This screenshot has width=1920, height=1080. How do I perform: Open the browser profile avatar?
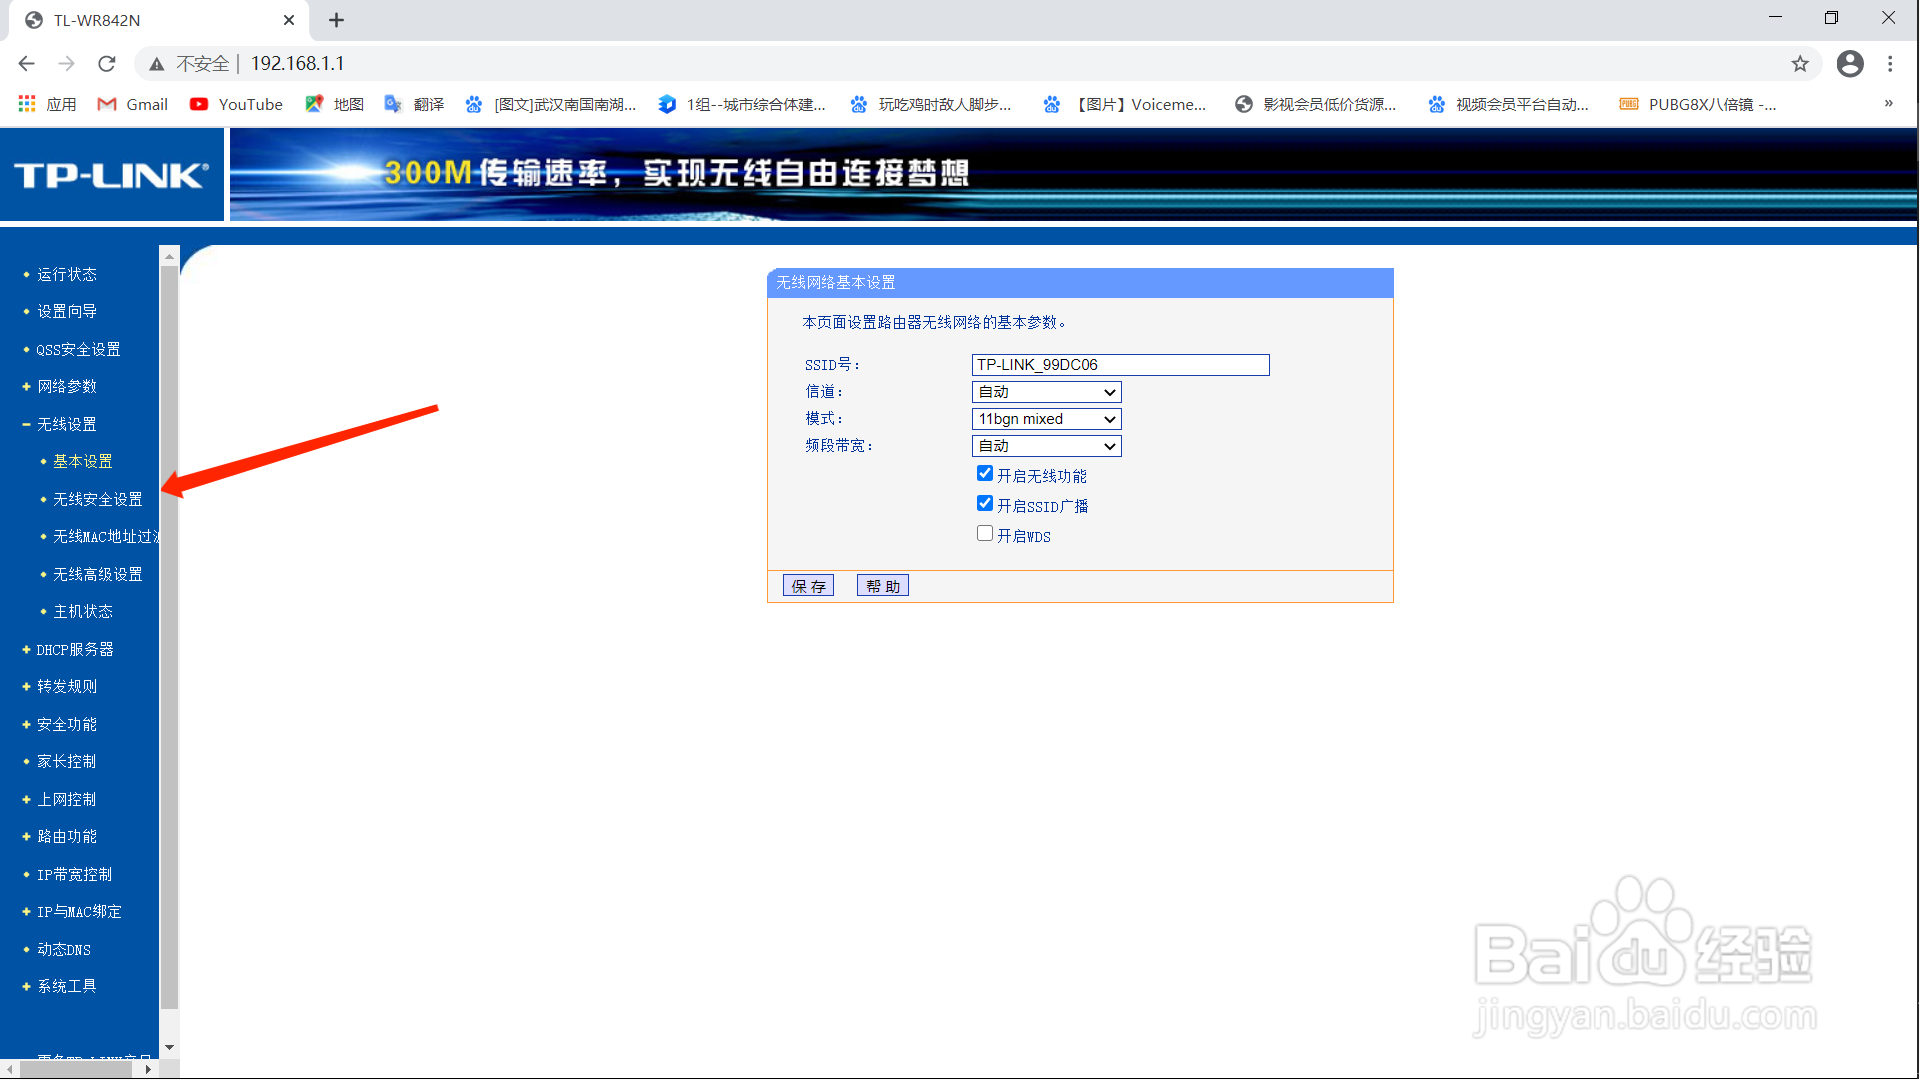click(1849, 63)
